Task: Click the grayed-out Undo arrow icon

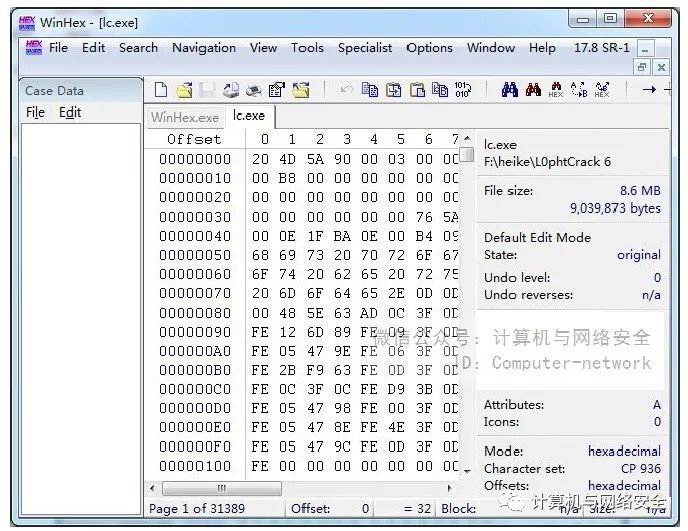Action: 346,90
